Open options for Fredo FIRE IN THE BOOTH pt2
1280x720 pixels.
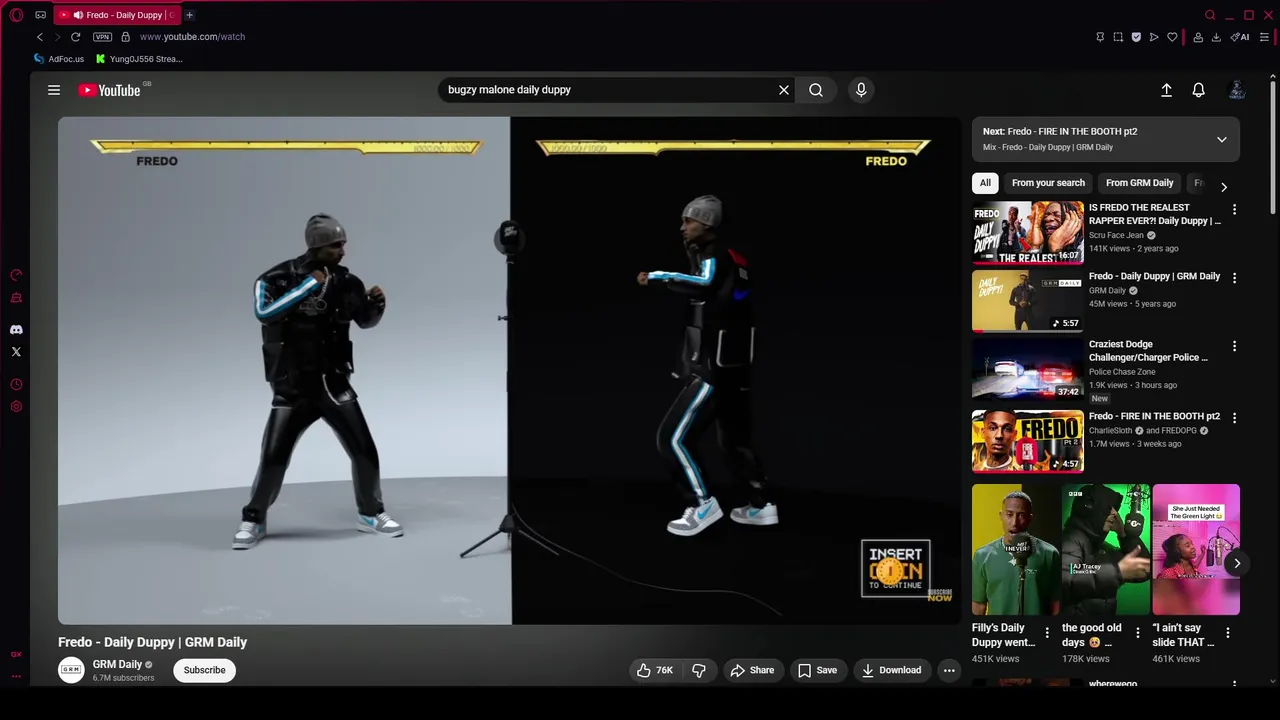tap(1234, 418)
